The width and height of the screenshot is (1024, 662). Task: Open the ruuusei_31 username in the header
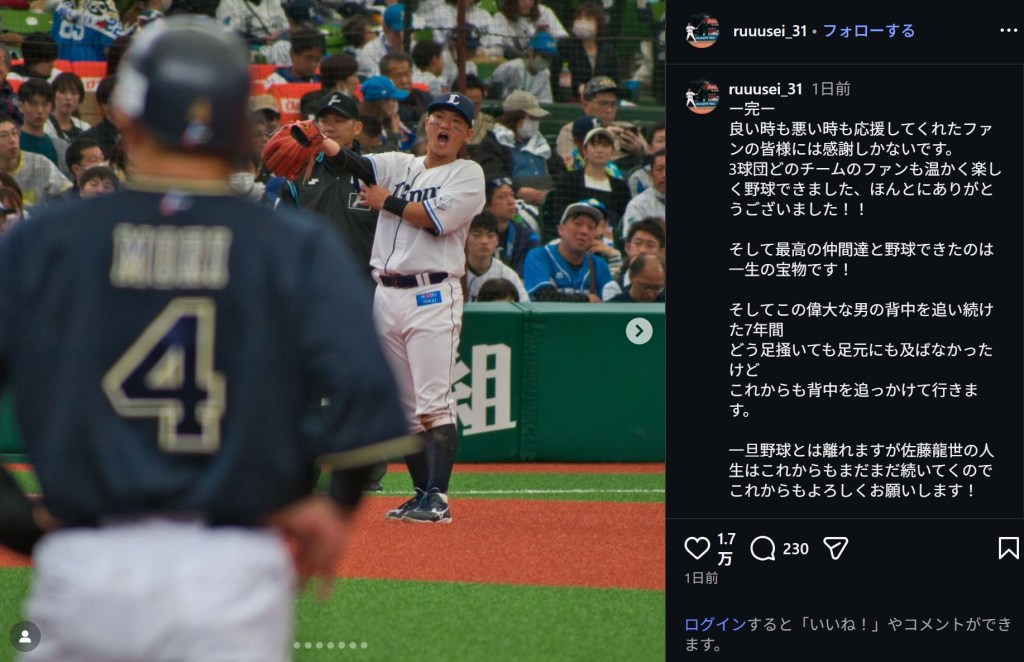[769, 31]
